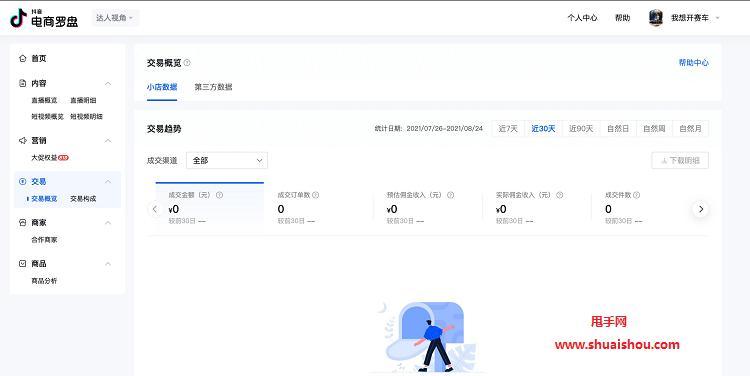Screen dimensions: 750x376
Task: Click the 商家 shop icon
Action: click(22, 223)
